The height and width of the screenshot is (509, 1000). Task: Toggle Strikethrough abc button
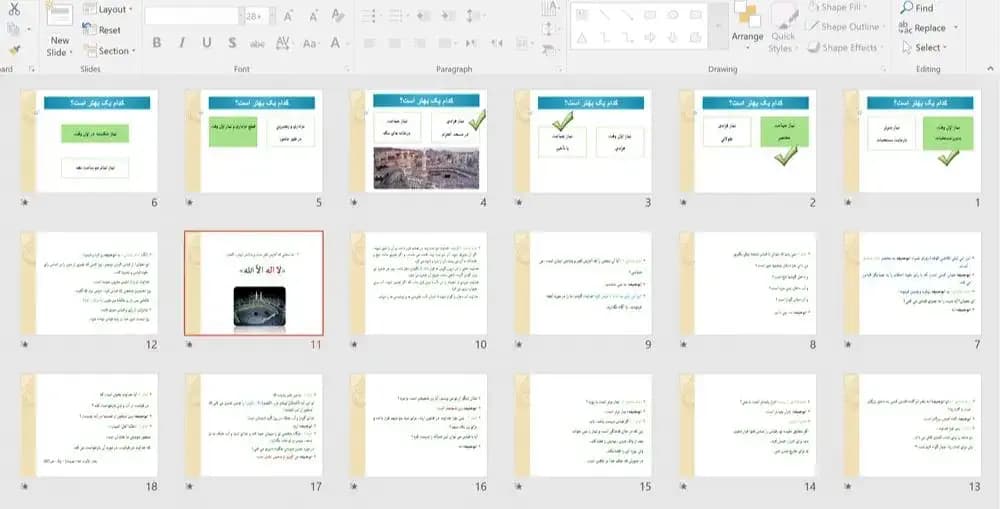[x=257, y=43]
